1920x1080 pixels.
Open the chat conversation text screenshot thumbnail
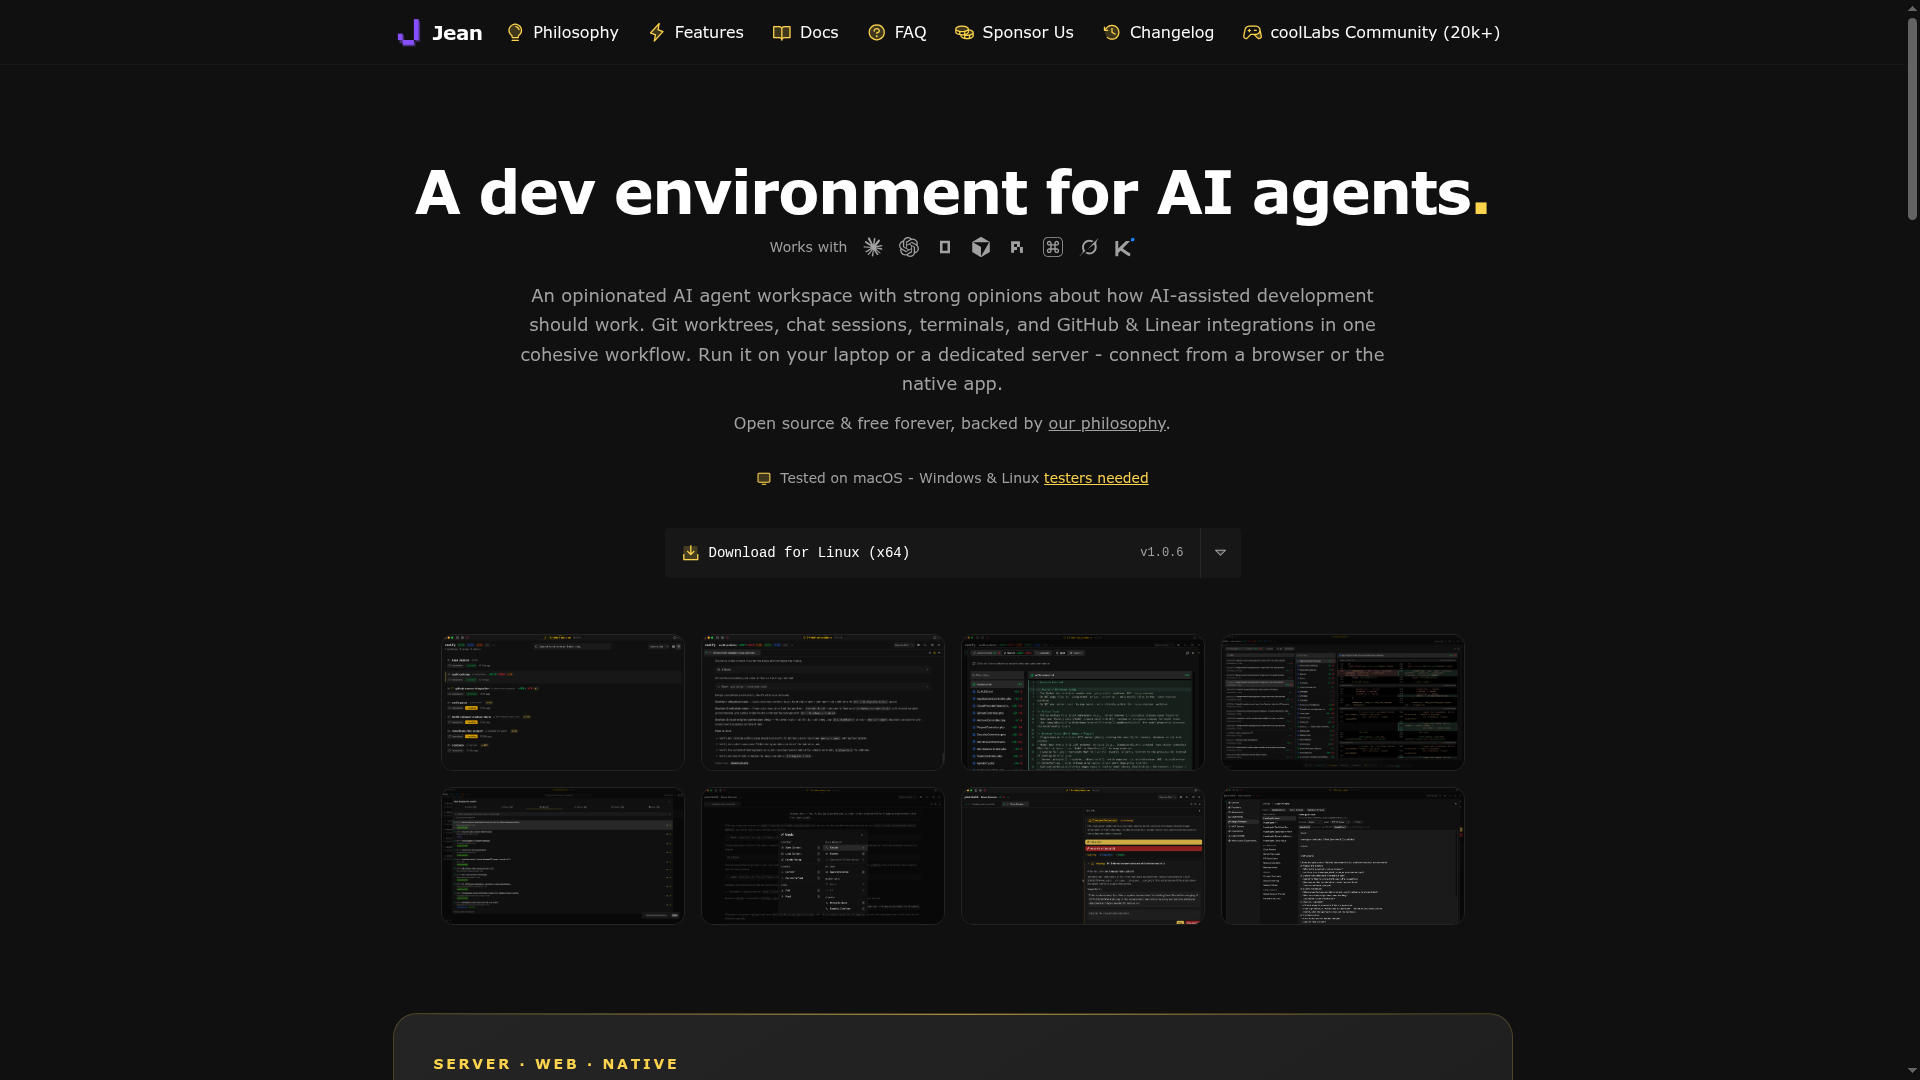coord(823,703)
